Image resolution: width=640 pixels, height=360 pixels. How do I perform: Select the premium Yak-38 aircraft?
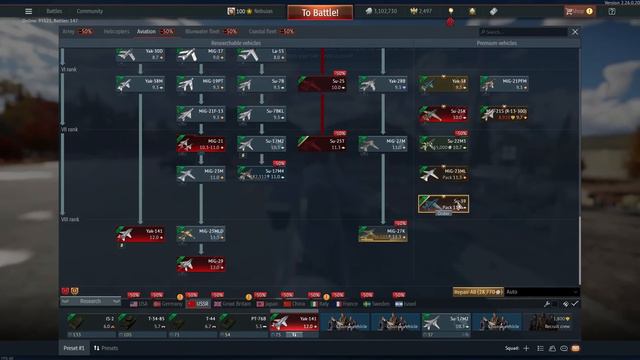(443, 84)
